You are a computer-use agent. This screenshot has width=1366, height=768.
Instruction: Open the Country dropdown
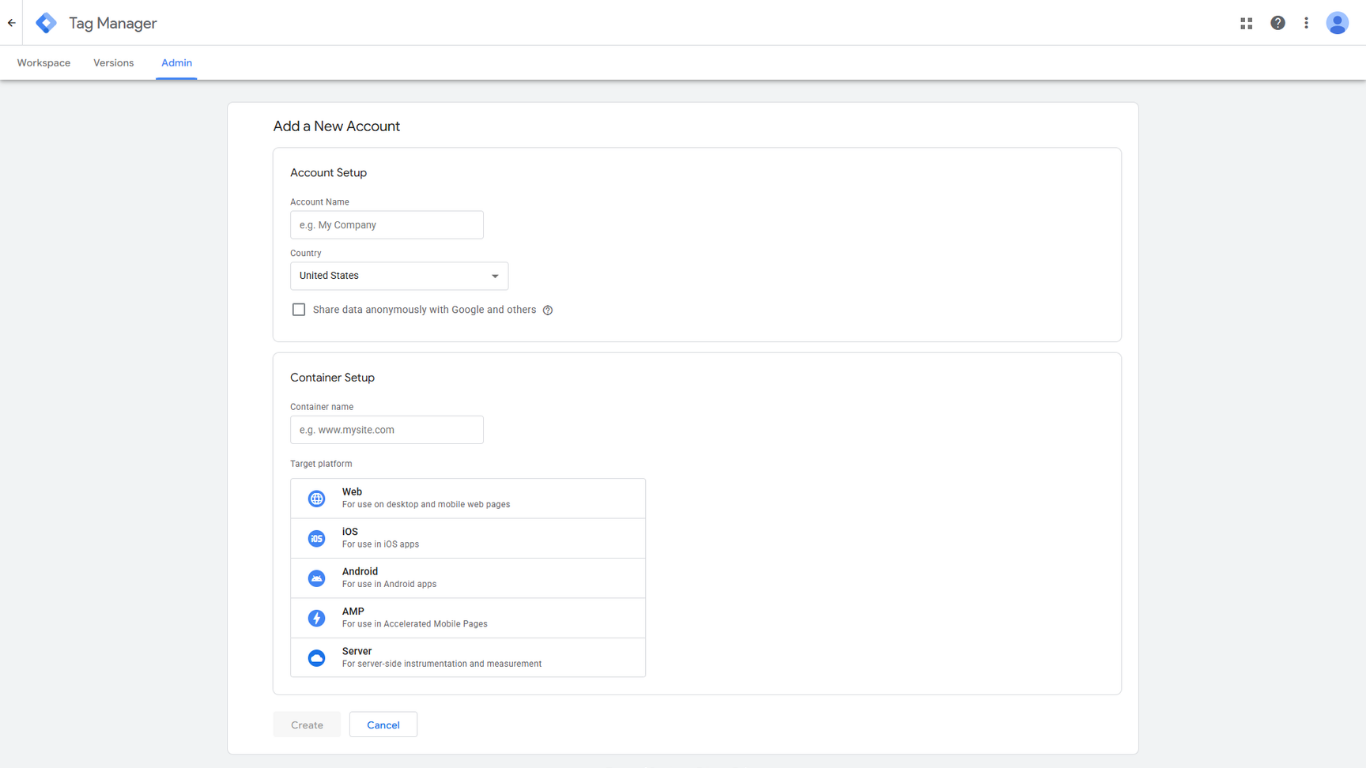[398, 275]
